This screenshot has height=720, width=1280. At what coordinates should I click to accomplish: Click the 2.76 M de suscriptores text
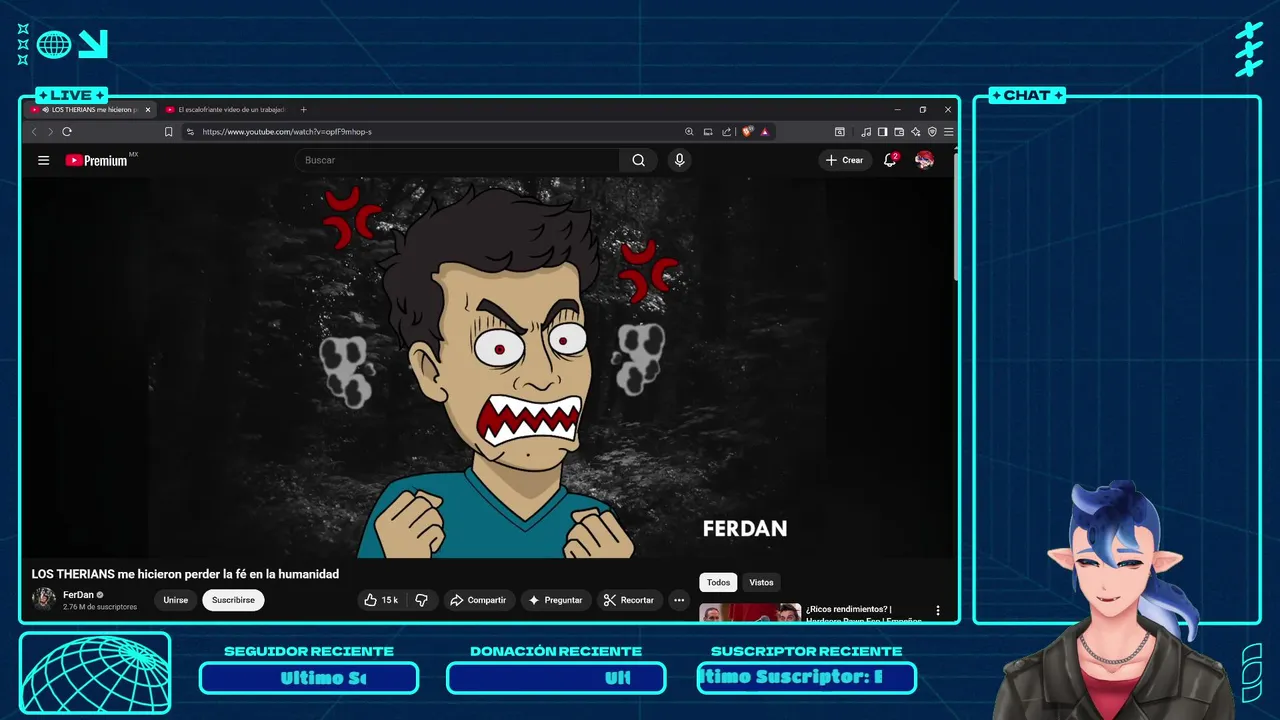[x=100, y=607]
